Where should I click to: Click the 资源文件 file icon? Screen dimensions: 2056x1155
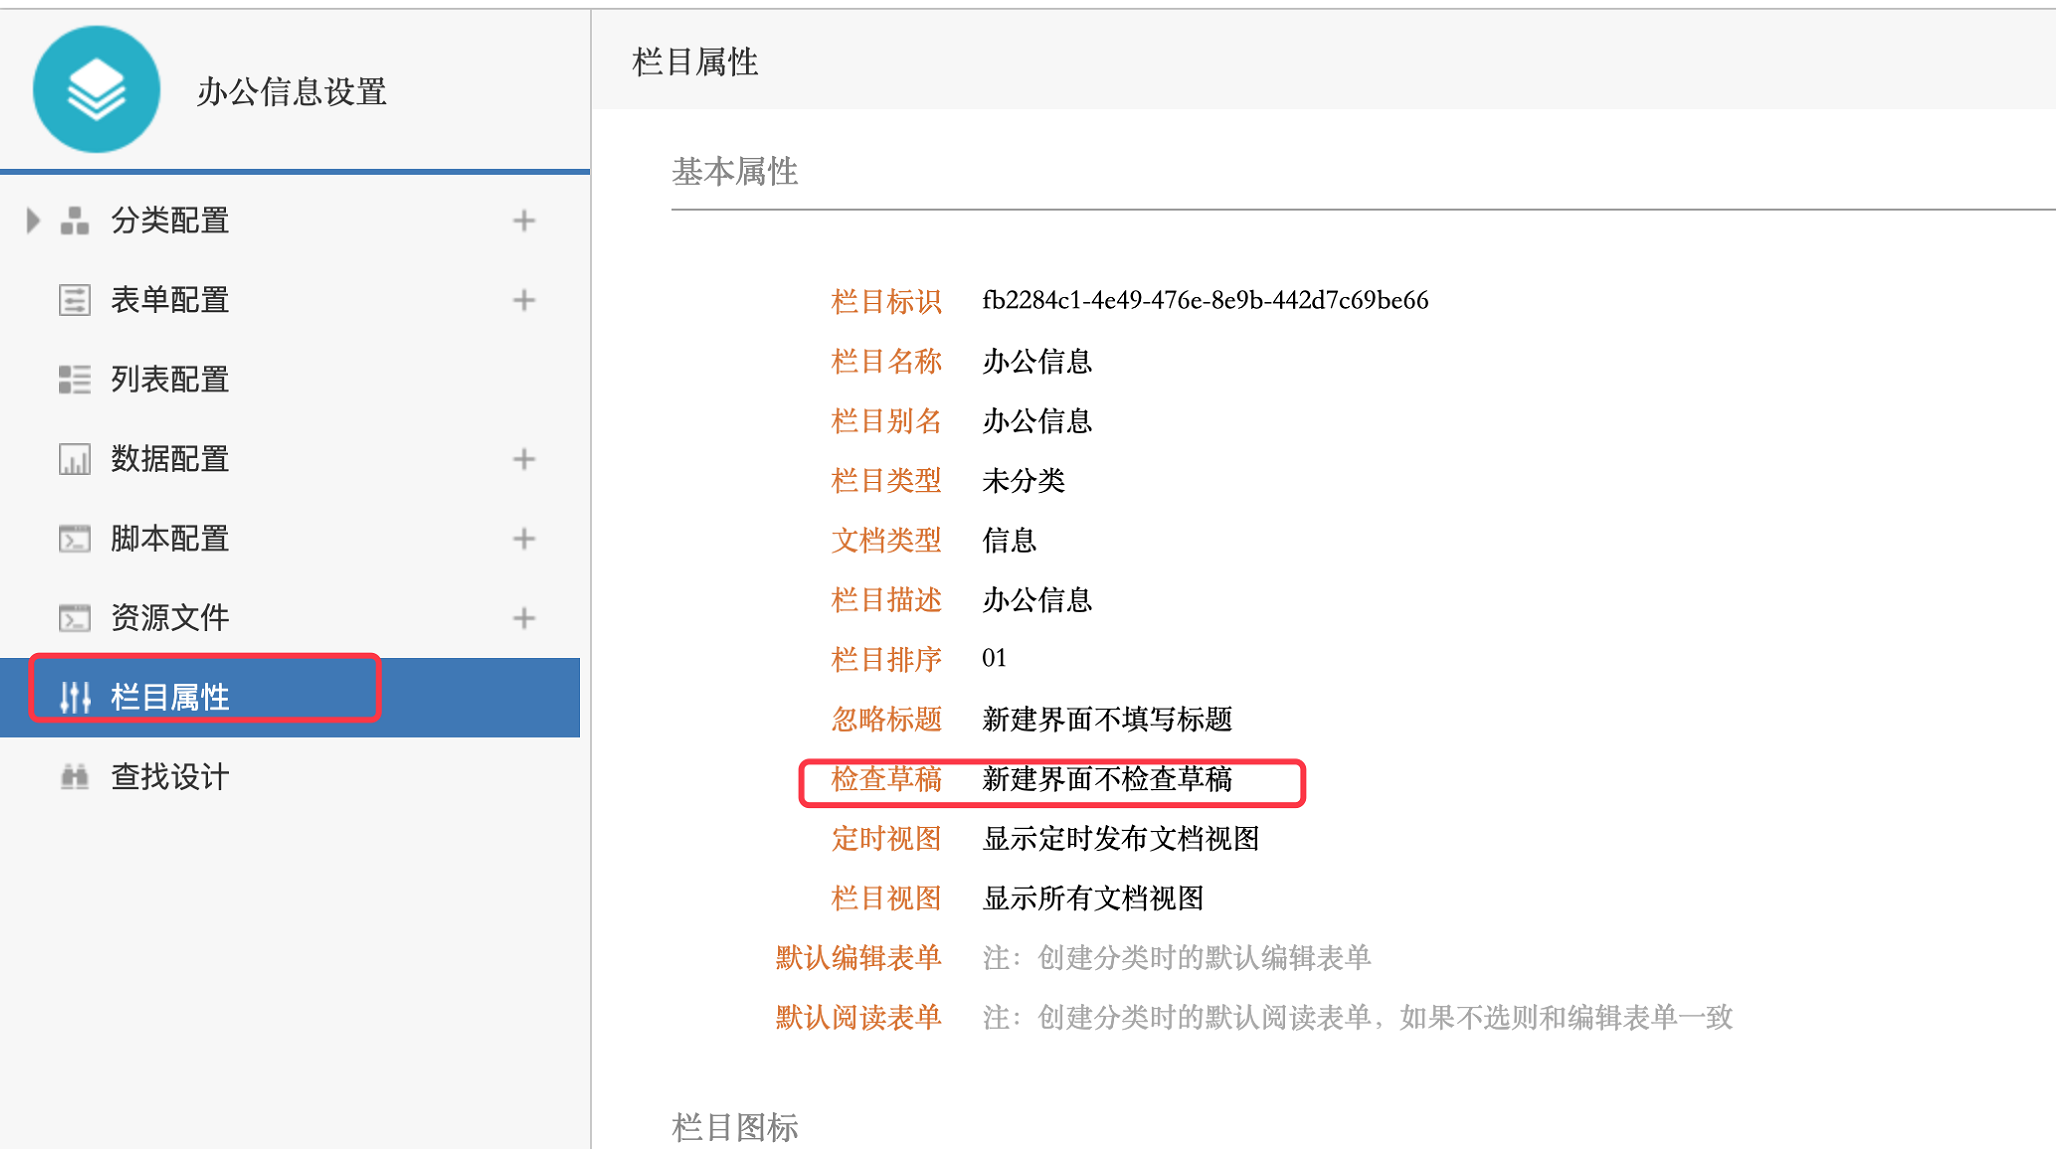coord(75,618)
